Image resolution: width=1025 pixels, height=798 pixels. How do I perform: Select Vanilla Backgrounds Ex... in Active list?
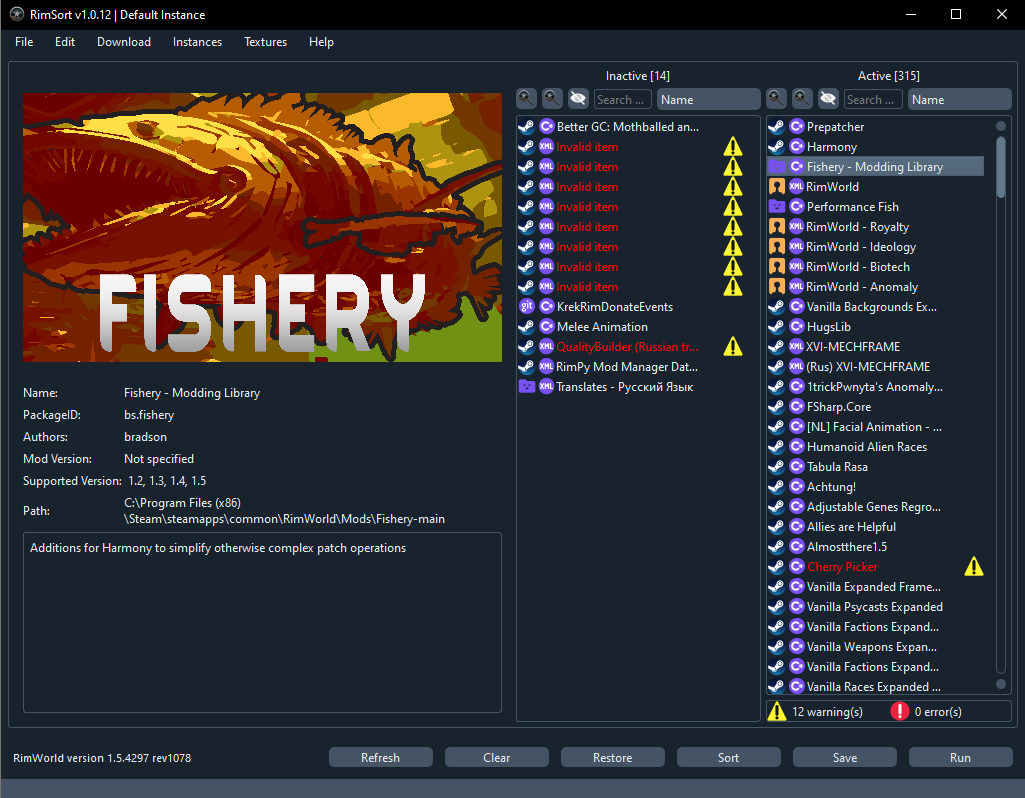tap(875, 307)
